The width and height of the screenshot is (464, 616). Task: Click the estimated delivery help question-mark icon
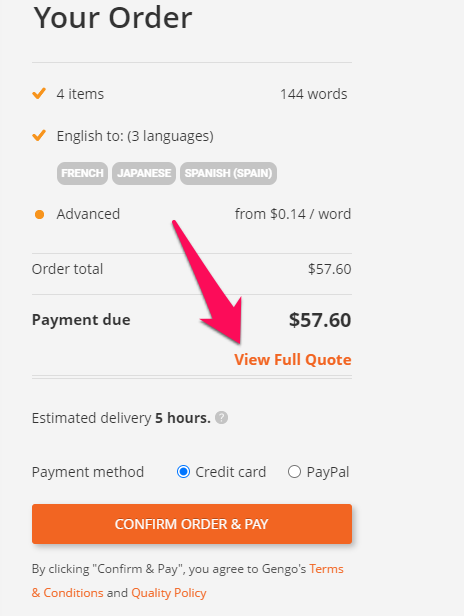point(222,418)
